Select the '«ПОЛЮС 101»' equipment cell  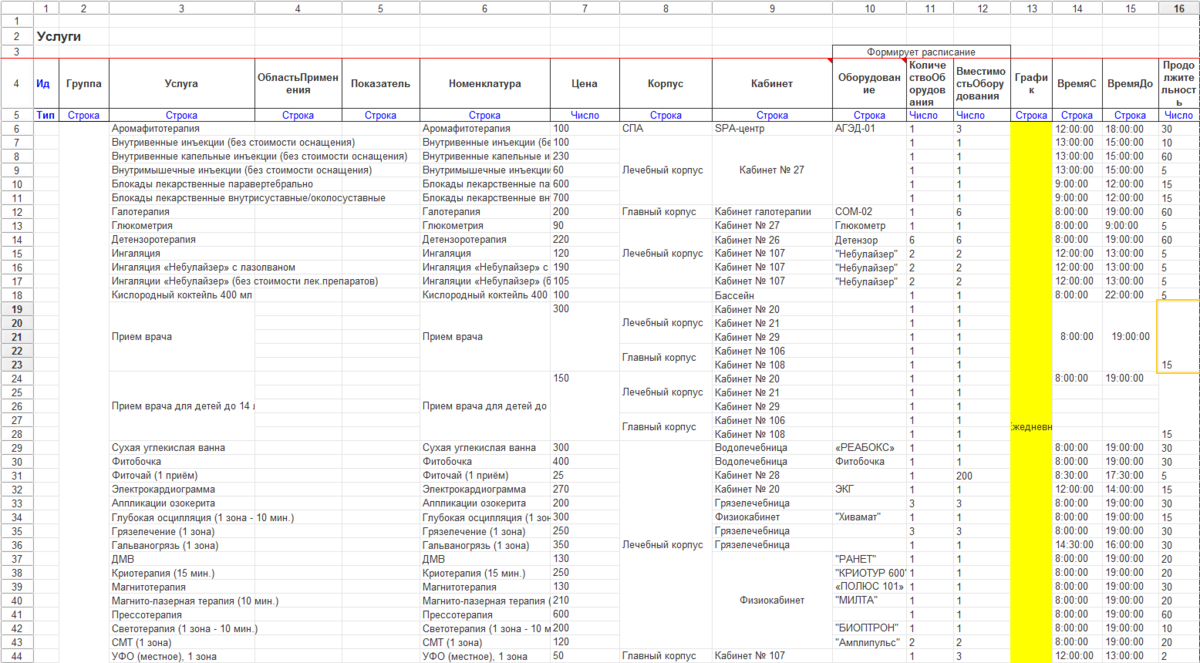869,587
